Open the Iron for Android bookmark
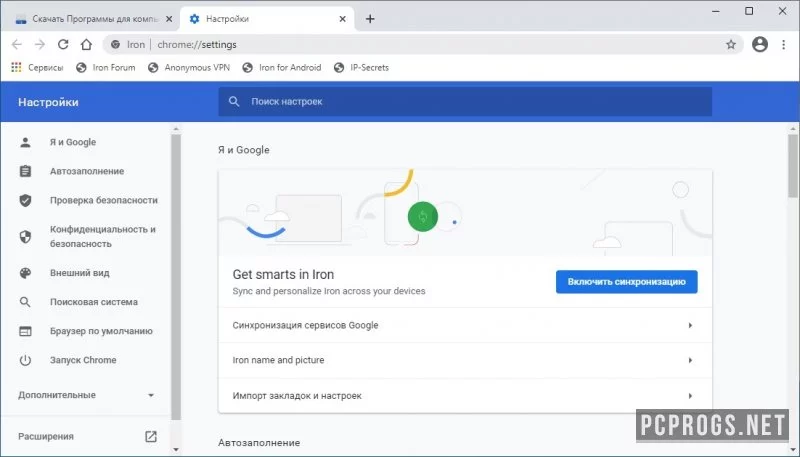Image resolution: width=800 pixels, height=457 pixels. click(282, 67)
